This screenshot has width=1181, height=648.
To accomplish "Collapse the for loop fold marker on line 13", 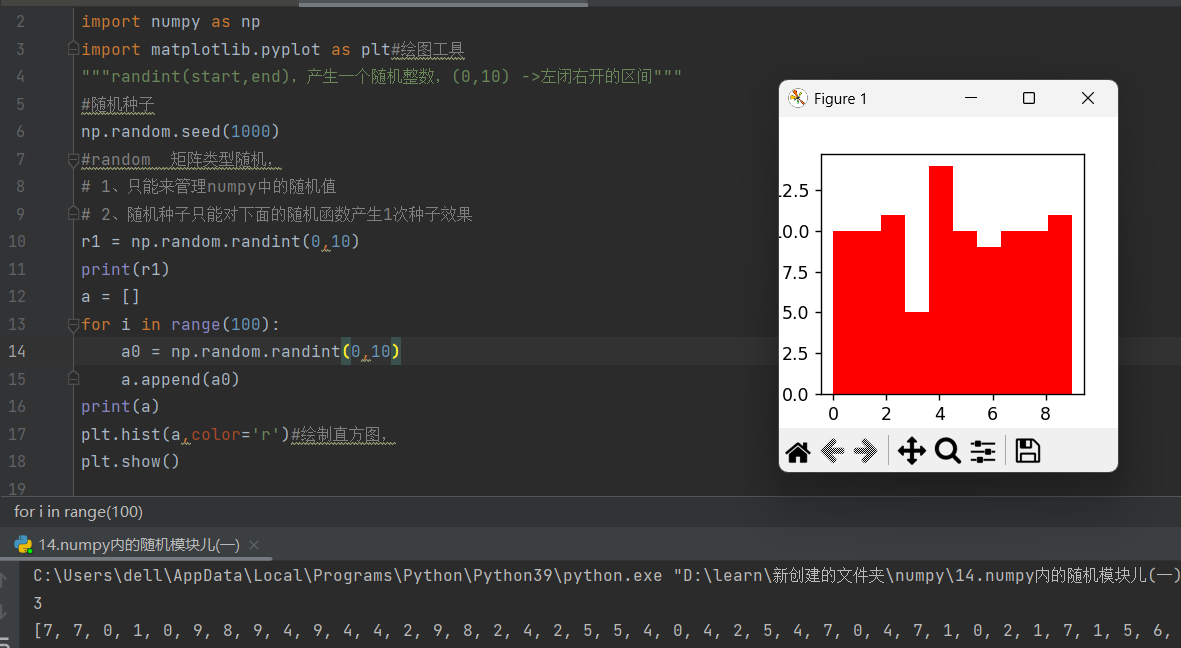I will [74, 325].
